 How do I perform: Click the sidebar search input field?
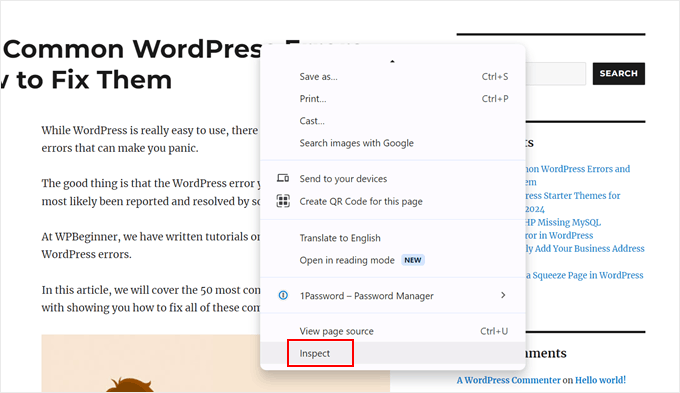click(x=555, y=73)
